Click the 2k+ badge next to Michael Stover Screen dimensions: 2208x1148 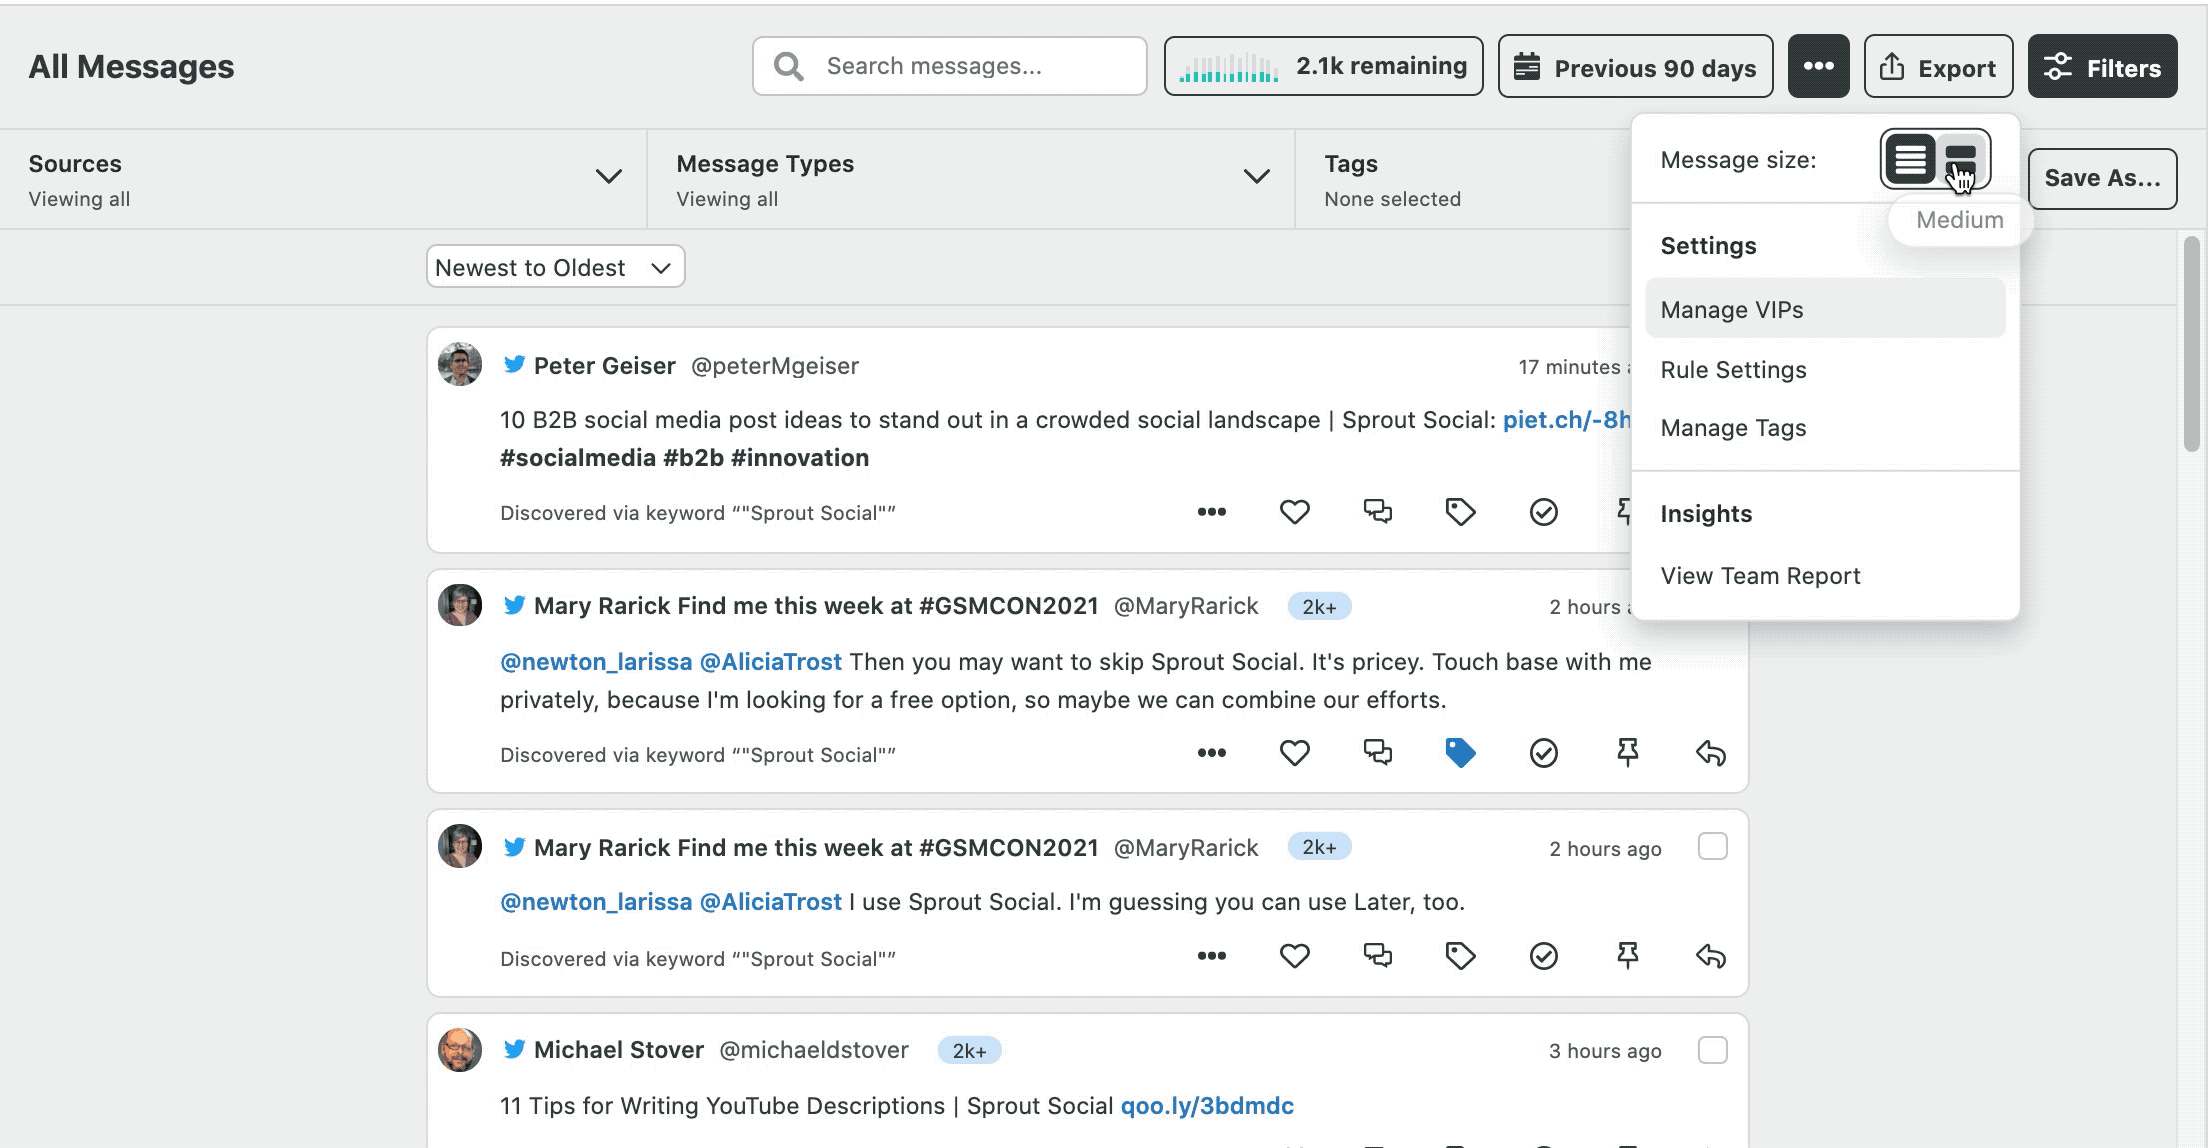(969, 1050)
